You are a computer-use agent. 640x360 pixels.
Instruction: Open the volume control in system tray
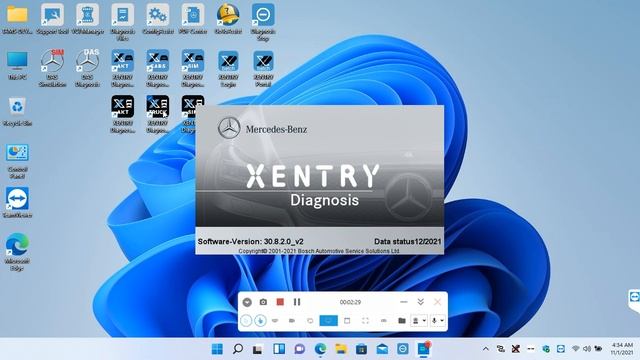click(587, 349)
